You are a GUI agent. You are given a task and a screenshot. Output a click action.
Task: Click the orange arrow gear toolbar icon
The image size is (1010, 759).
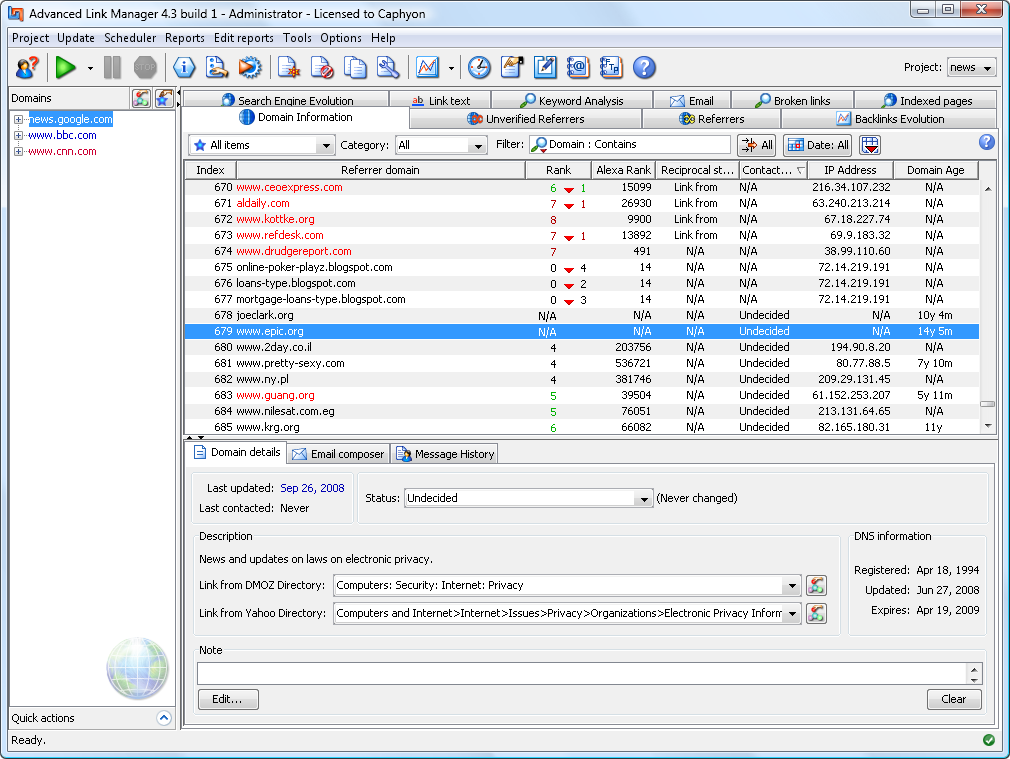tap(250, 67)
